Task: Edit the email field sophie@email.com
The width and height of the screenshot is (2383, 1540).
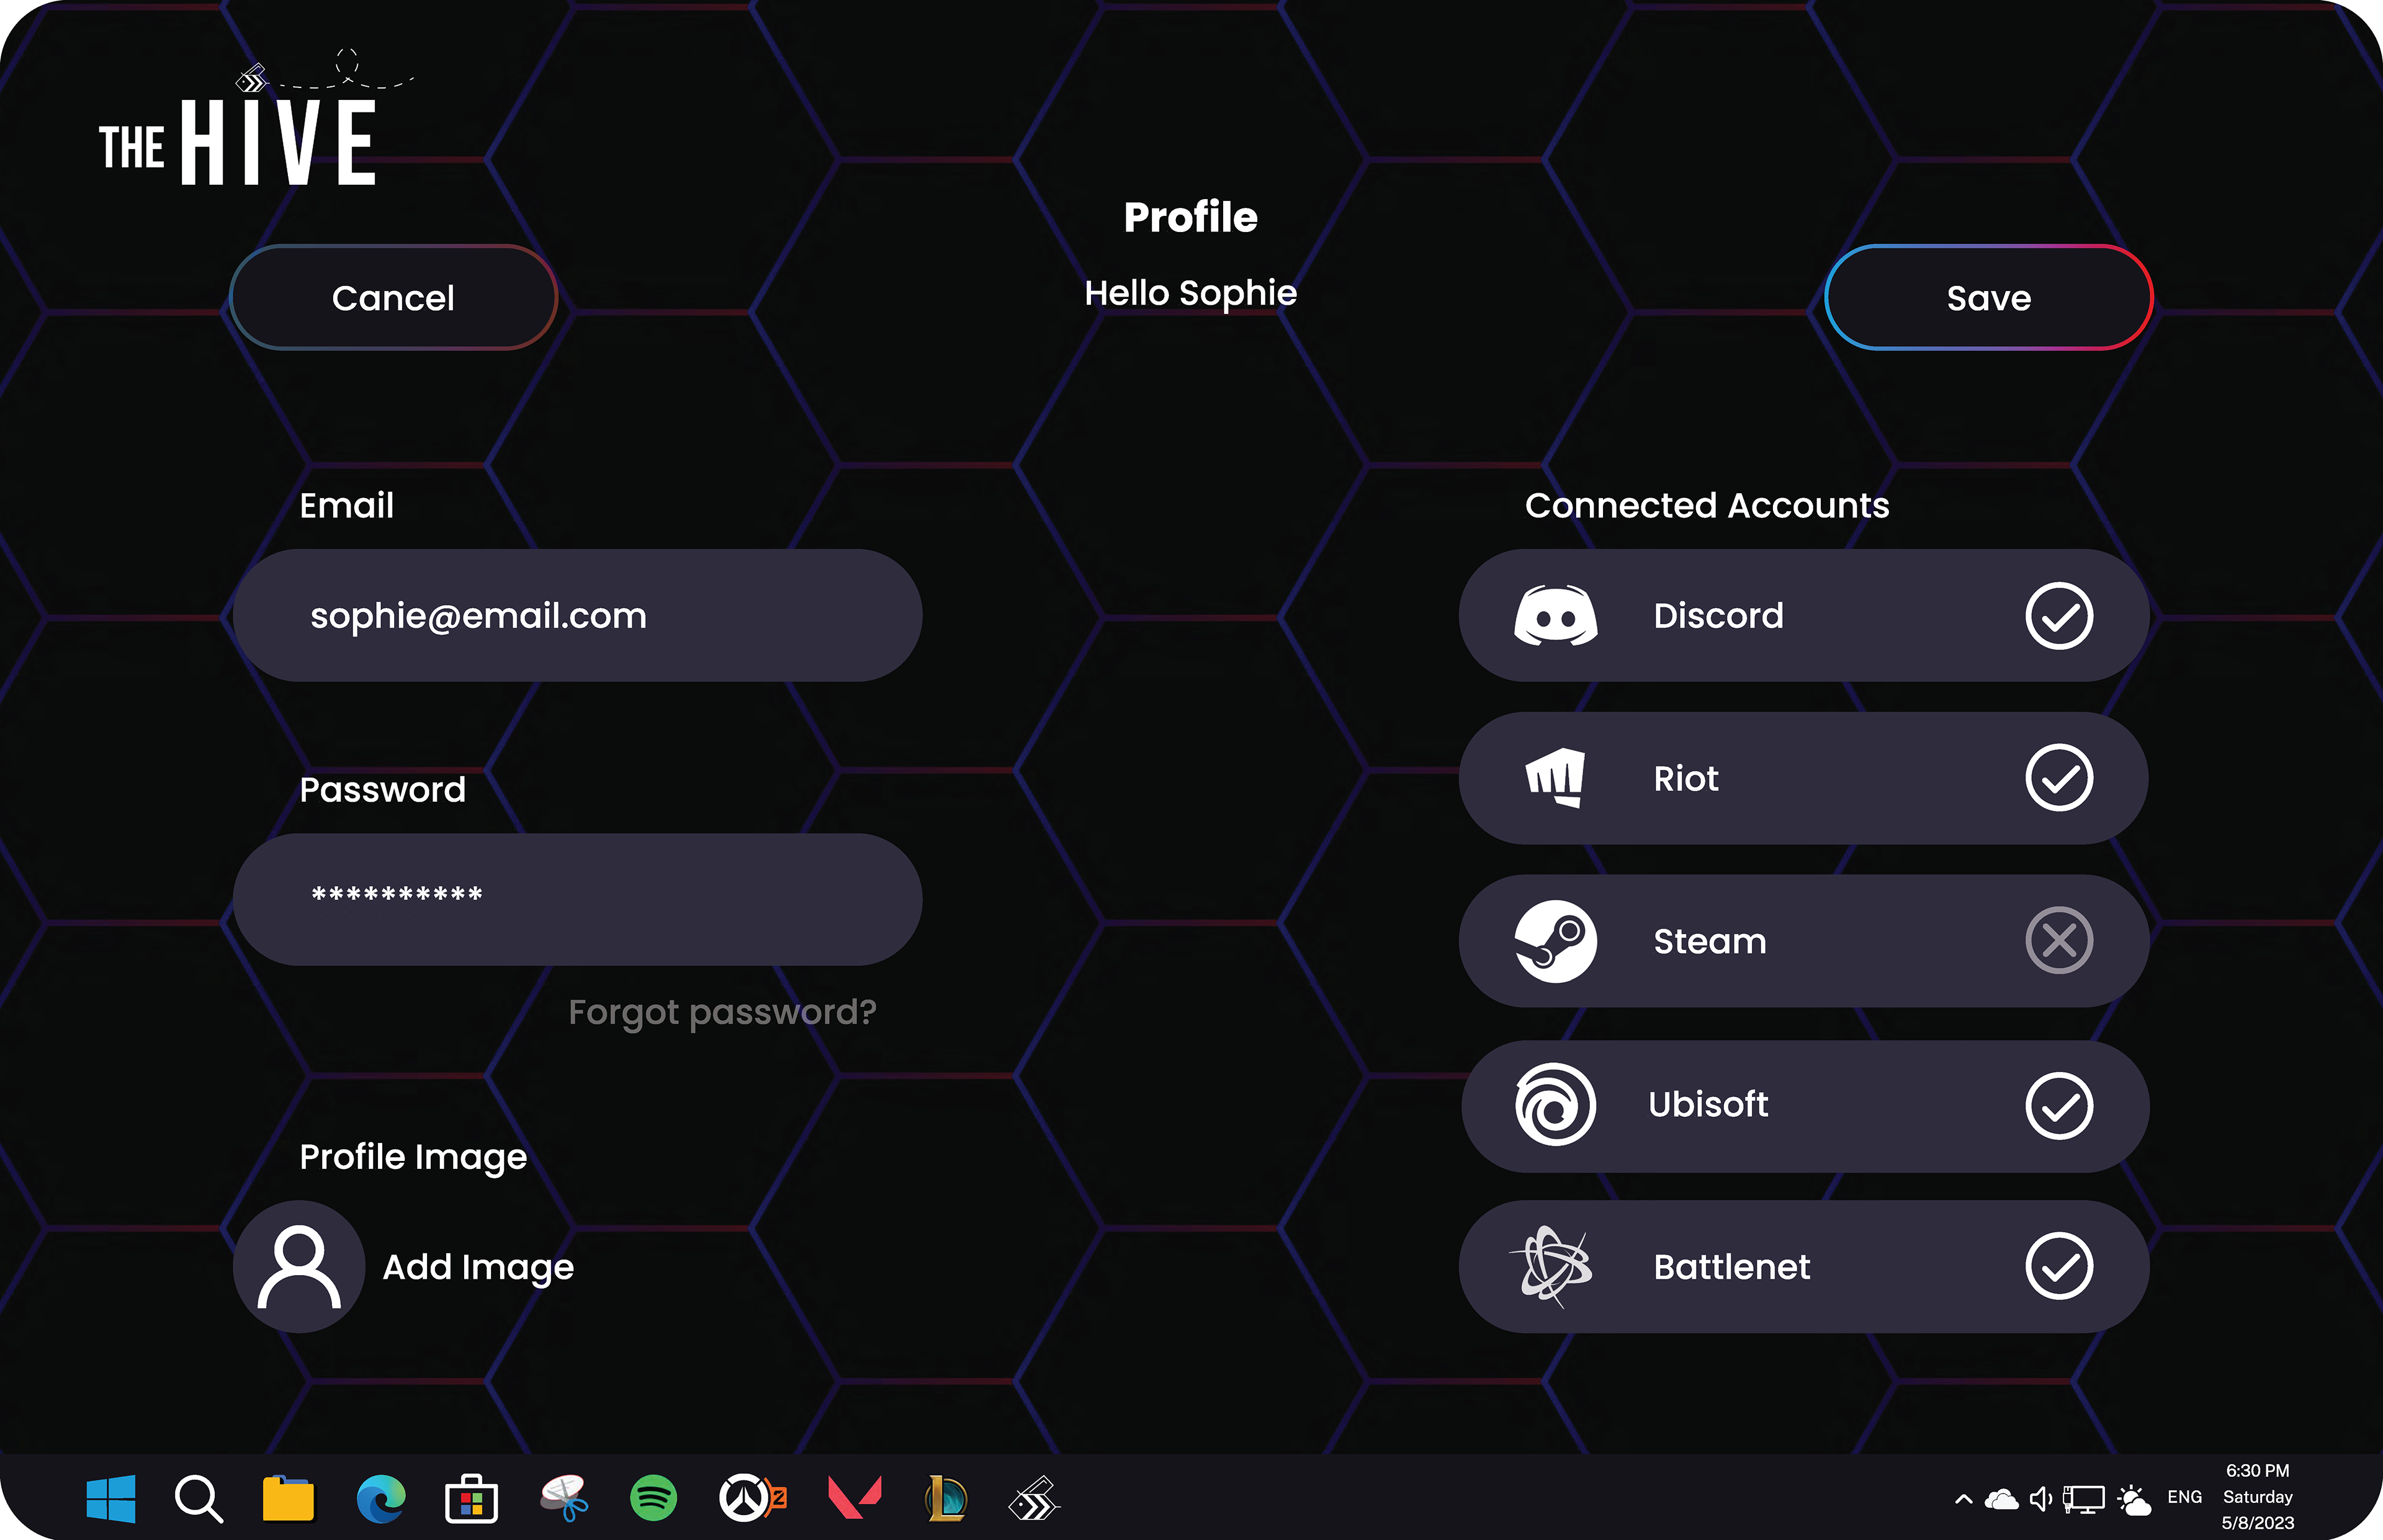Action: tap(577, 616)
